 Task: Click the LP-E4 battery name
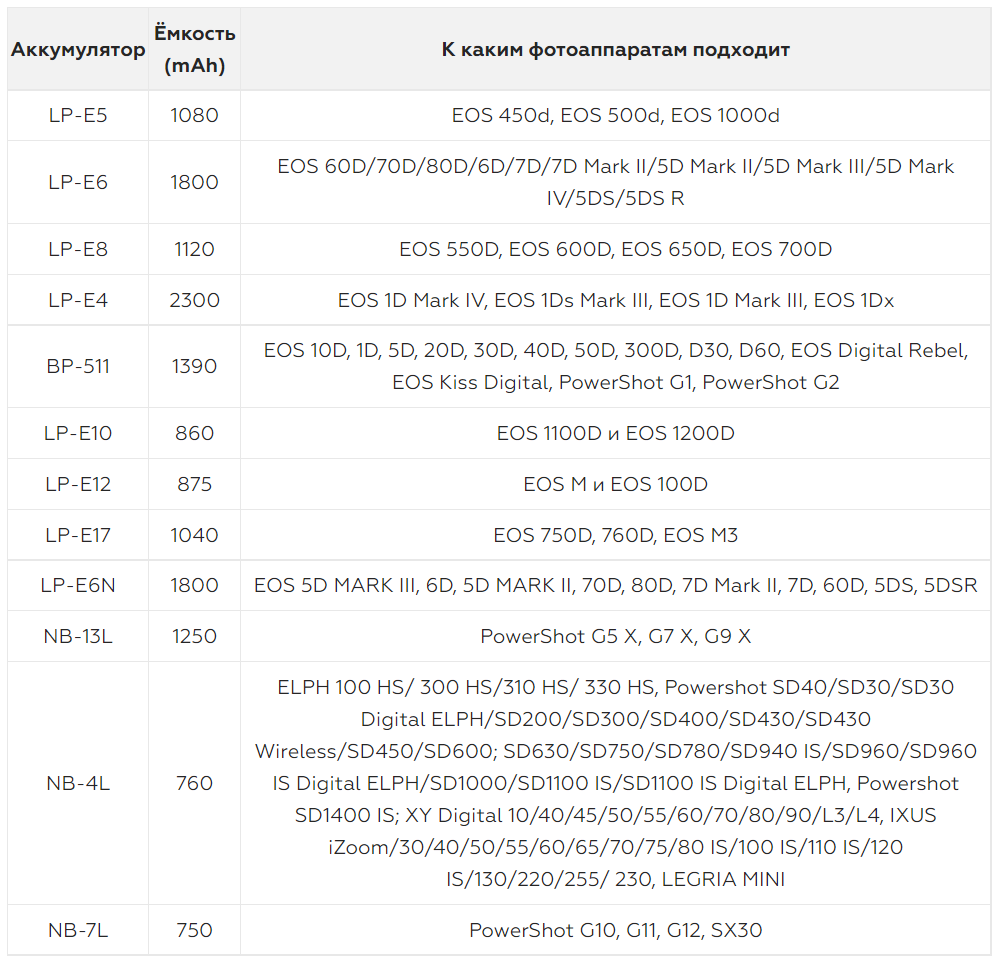(78, 300)
